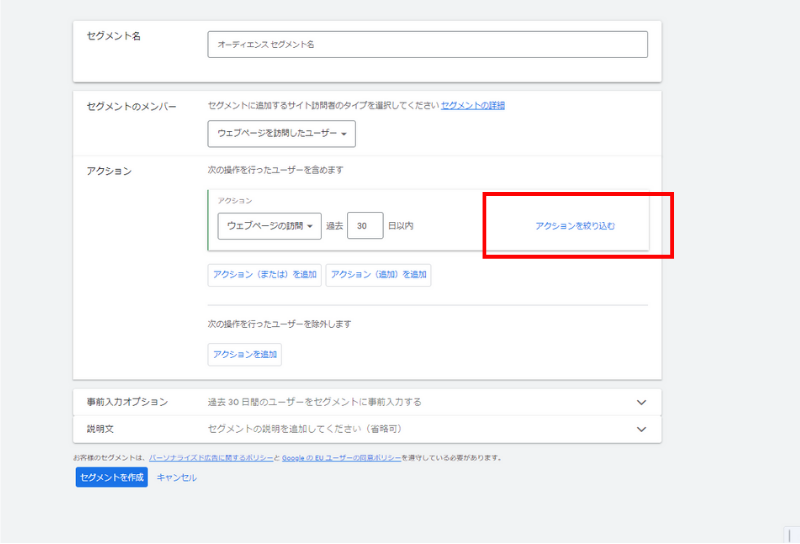Click the 説明文 row label
Image resolution: width=800 pixels, height=544 pixels.
101,429
